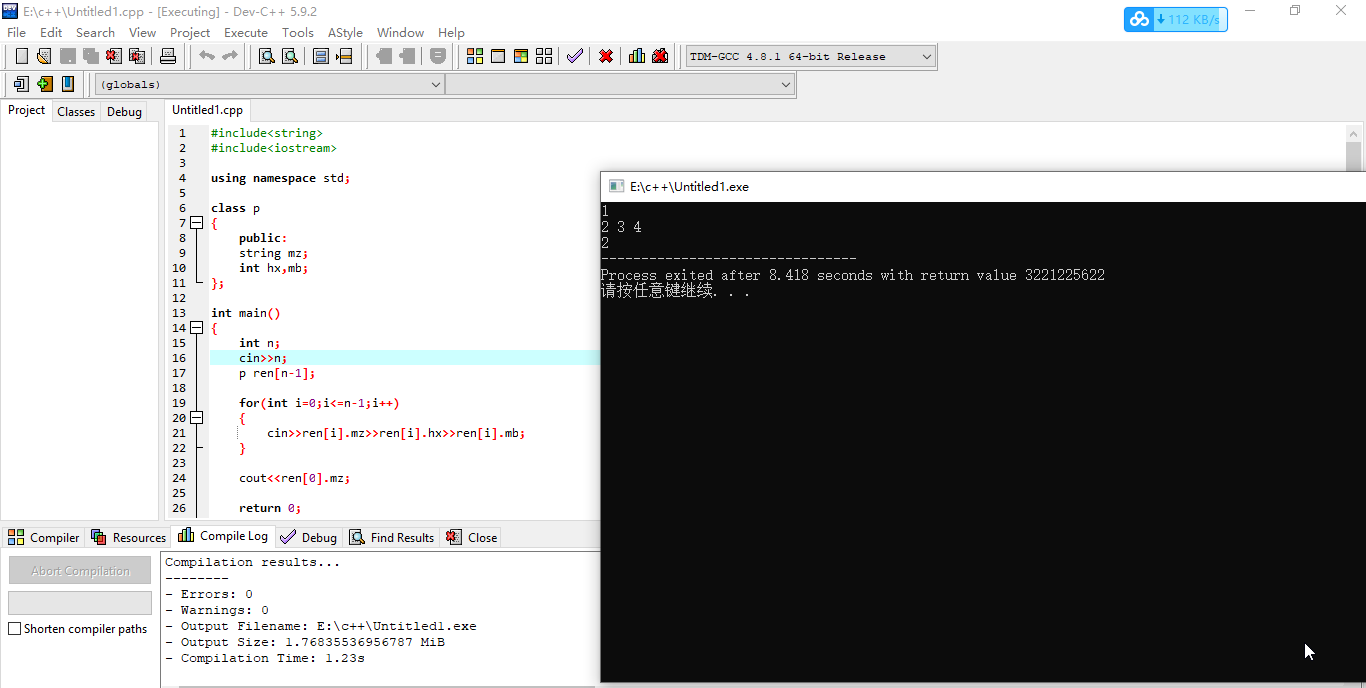
Task: Click the 'Process exited after' console line
Action: 853,275
